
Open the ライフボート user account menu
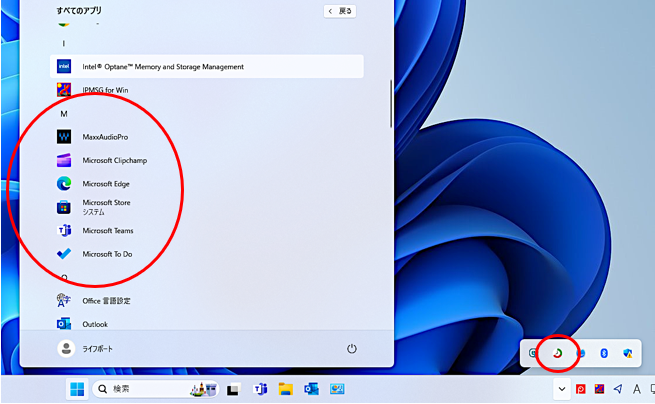(85, 348)
